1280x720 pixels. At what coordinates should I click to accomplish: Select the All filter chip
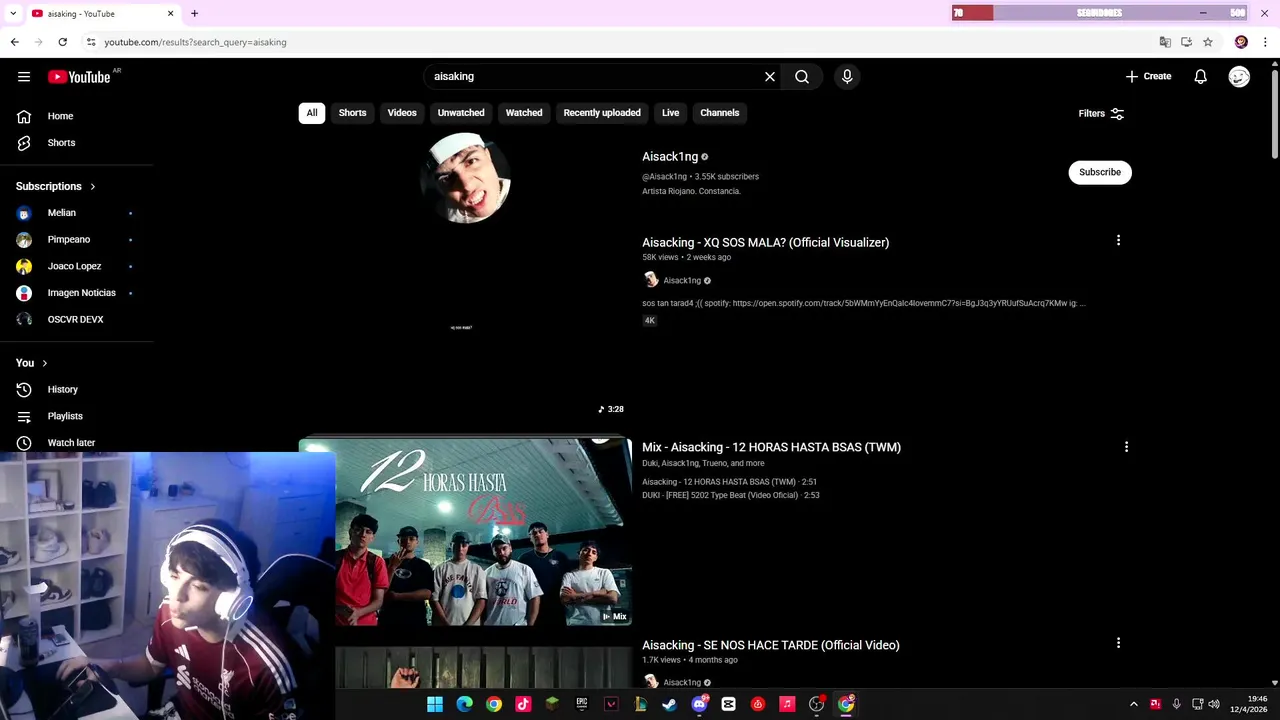click(312, 113)
